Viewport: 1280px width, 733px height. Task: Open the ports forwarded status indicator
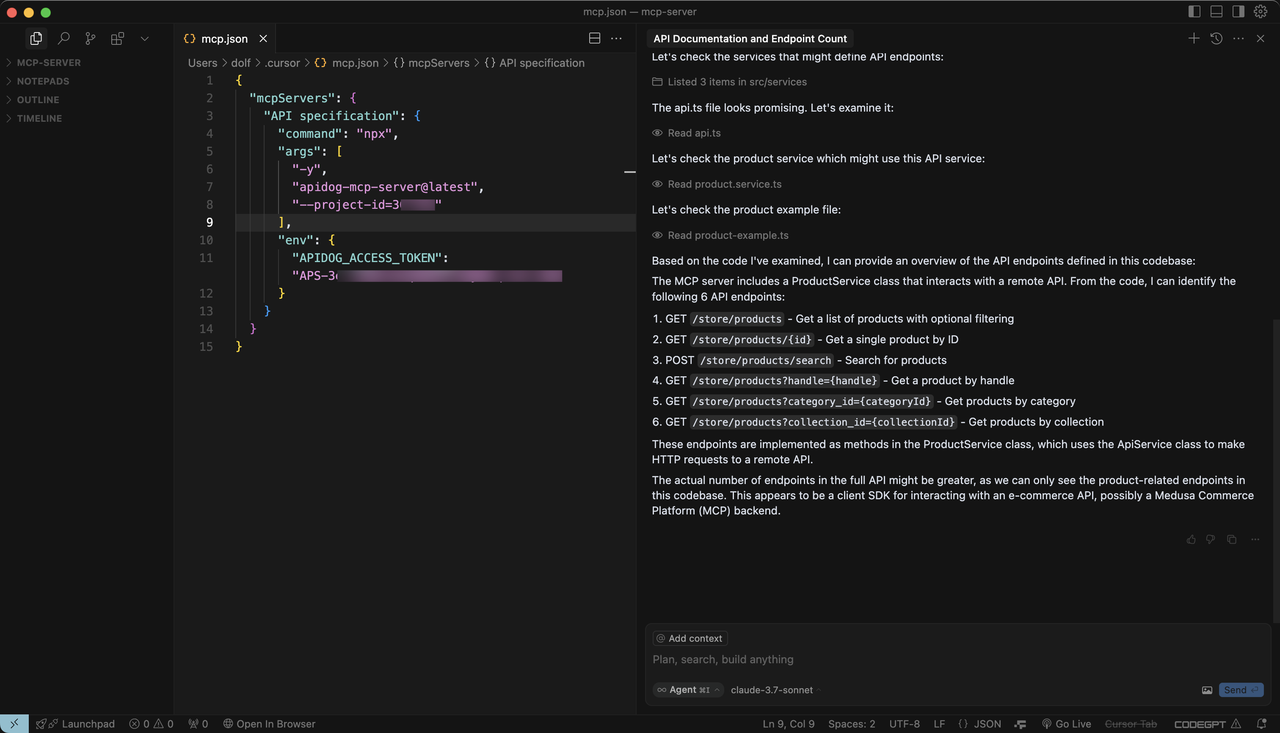(198, 724)
